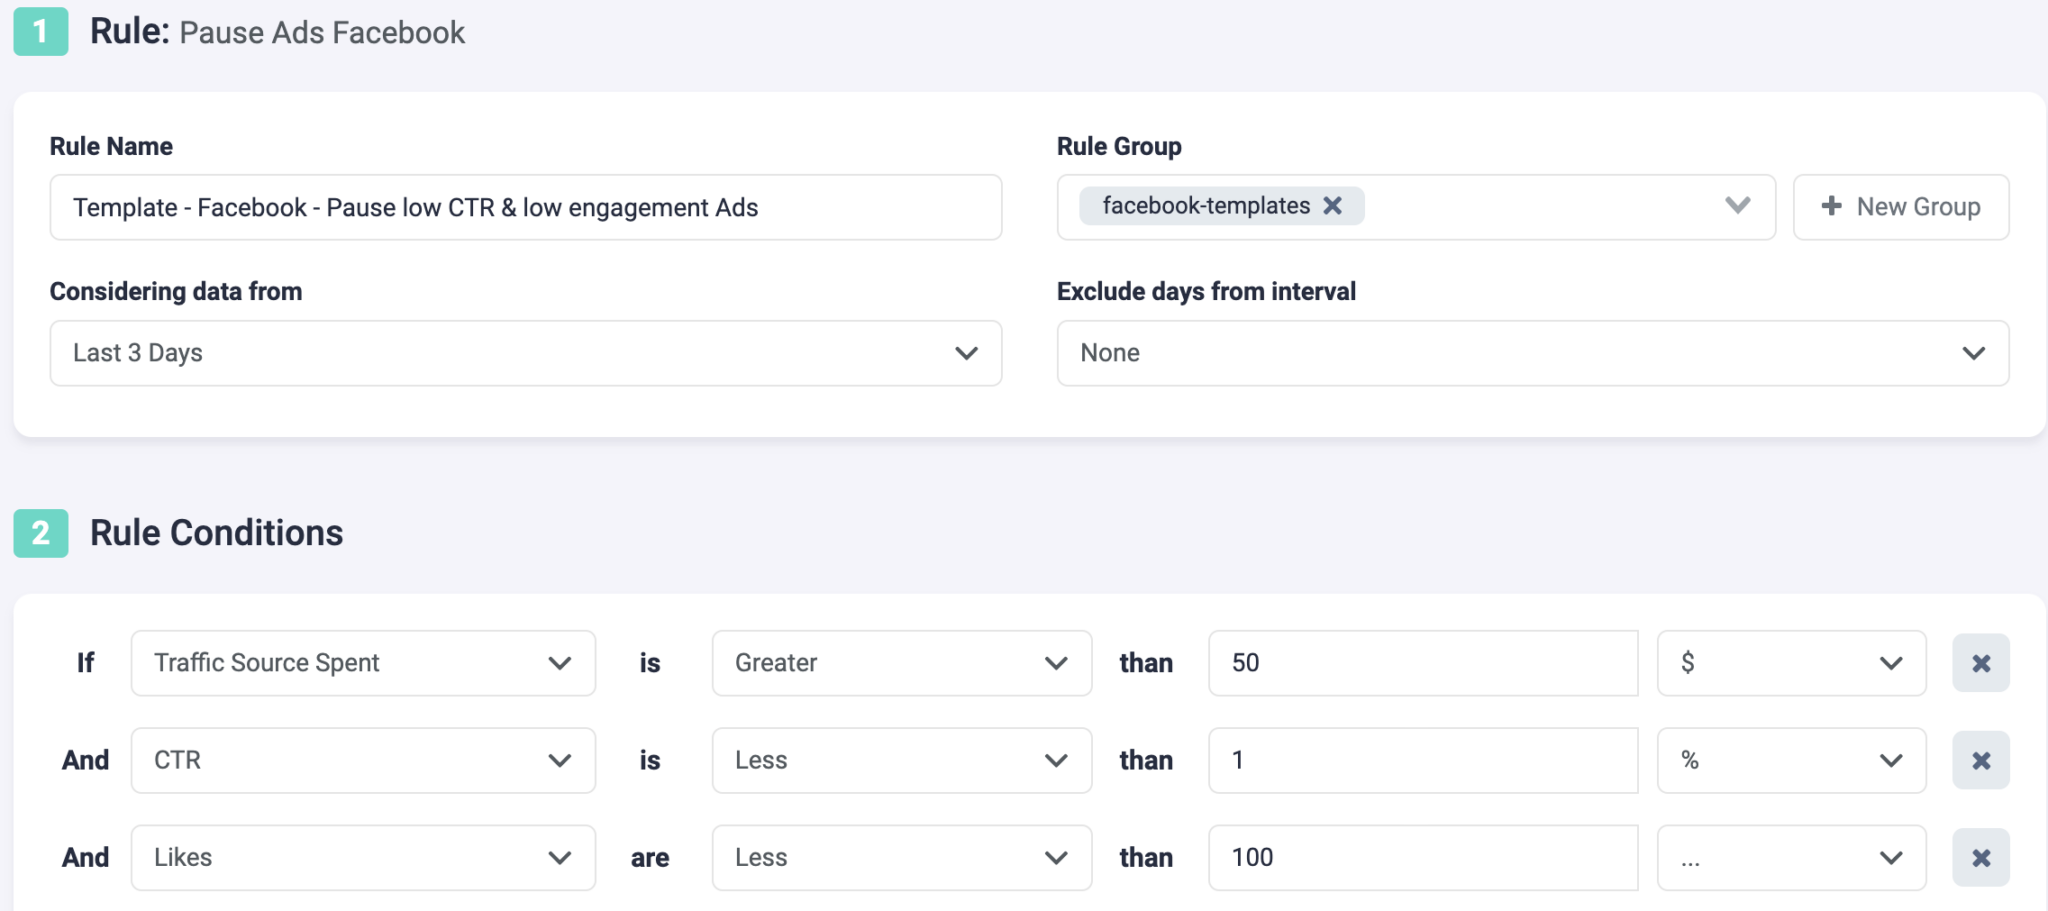Open the unit dropdown in Likes row
Viewport: 2048px width, 911px height.
coord(1791,857)
